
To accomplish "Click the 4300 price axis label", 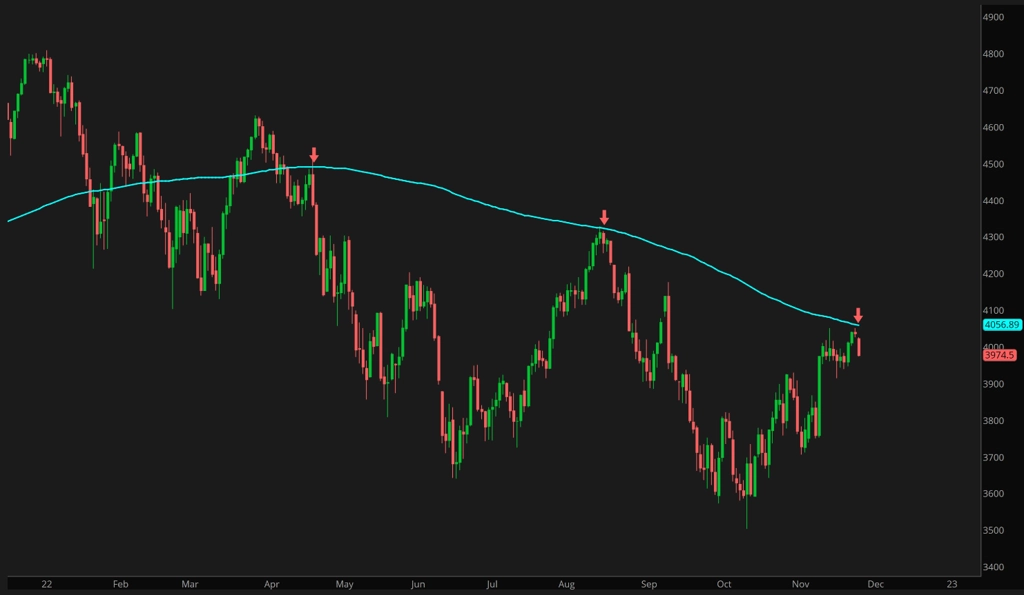I will coord(993,237).
